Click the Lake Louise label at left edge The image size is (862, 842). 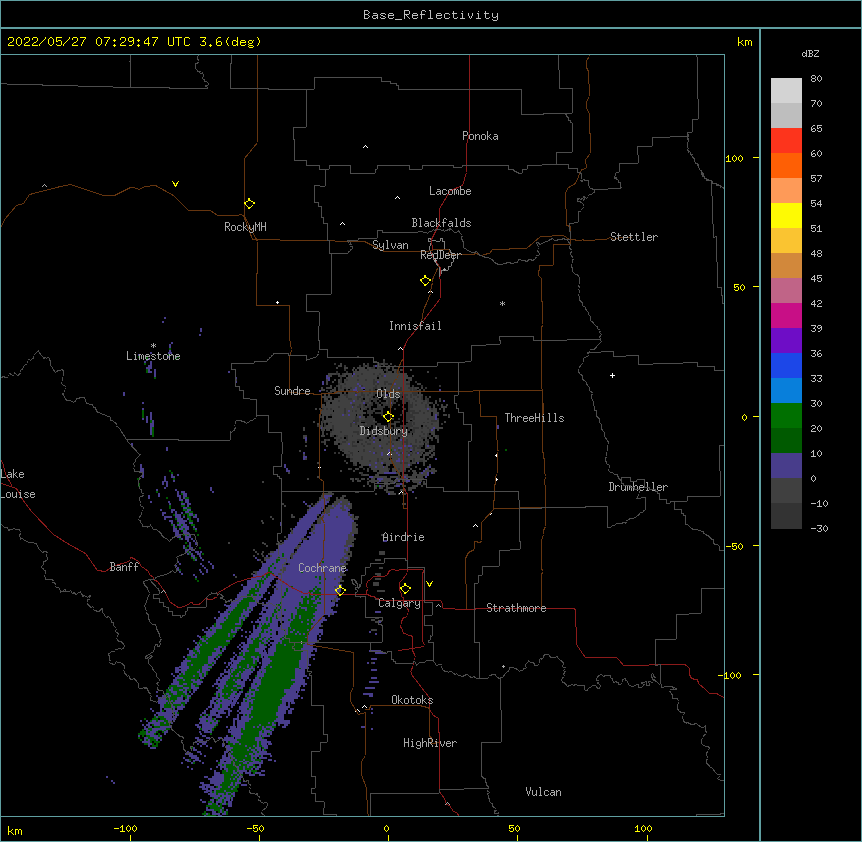[x=18, y=484]
